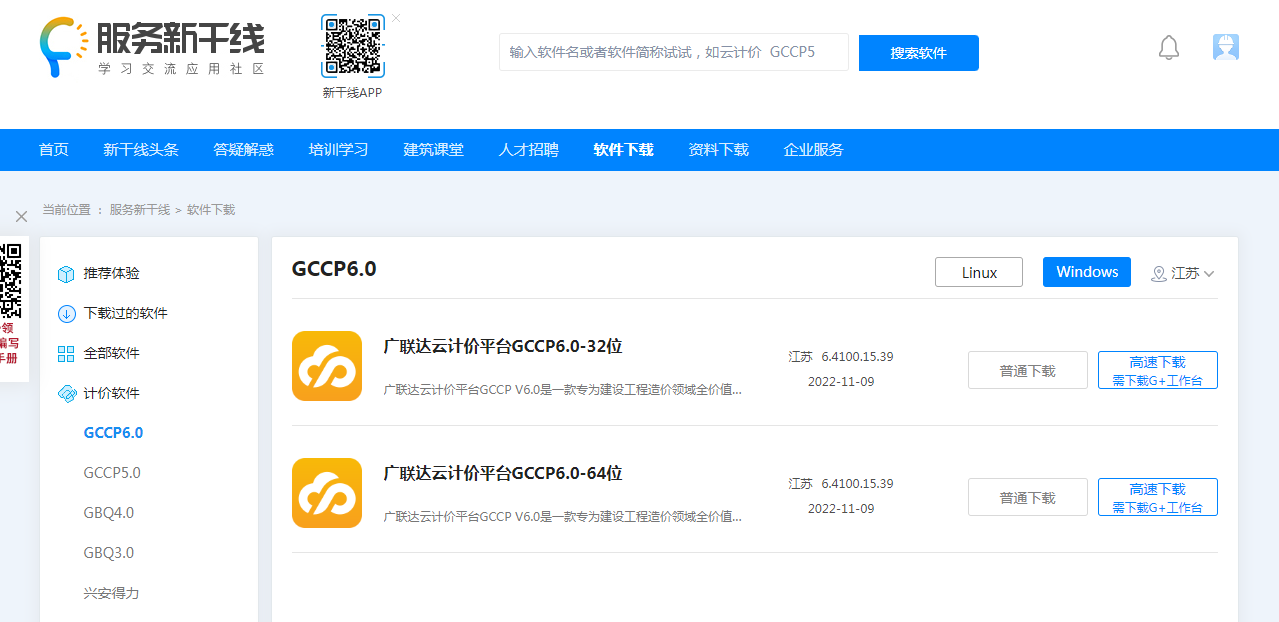The image size is (1279, 622).
Task: Click the 64位 description text line
Action: coord(563,517)
